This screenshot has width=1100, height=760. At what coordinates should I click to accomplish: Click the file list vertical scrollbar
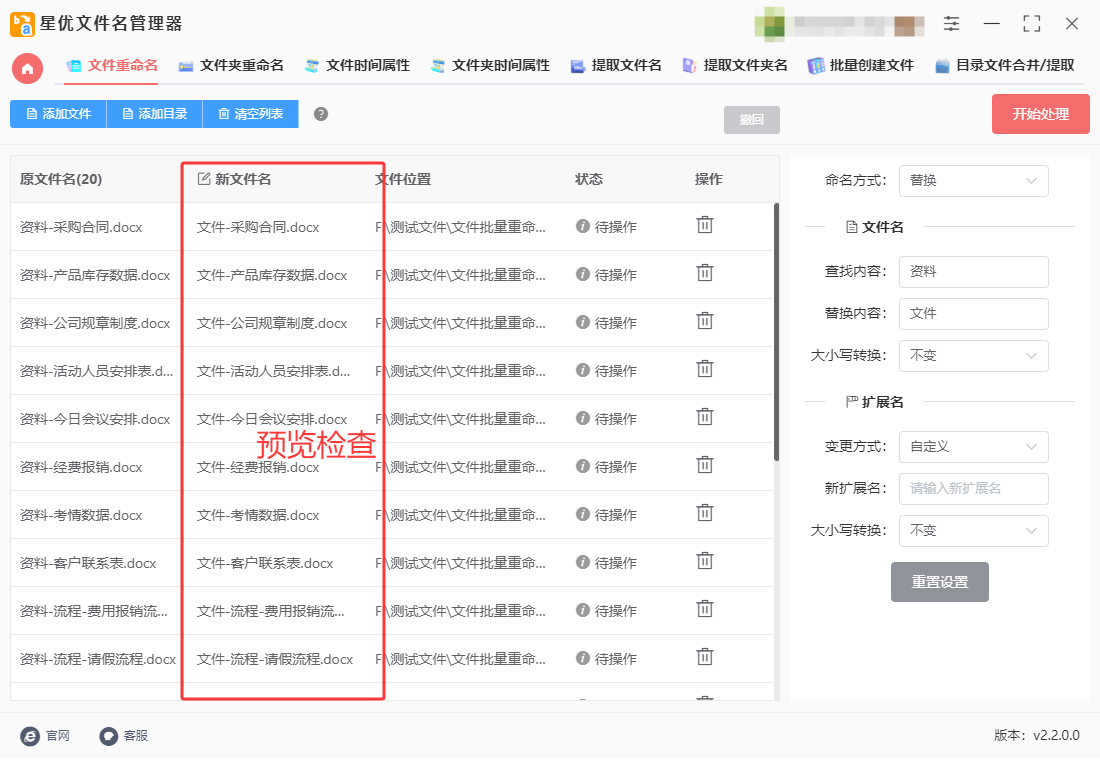(x=776, y=332)
